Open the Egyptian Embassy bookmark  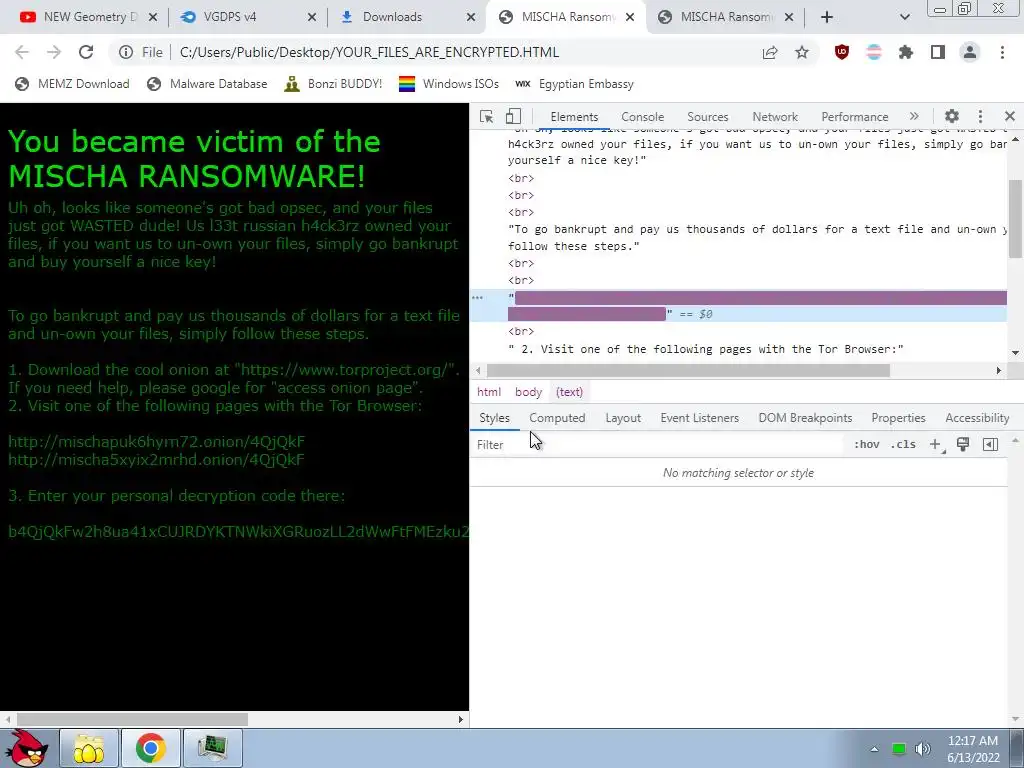574,84
